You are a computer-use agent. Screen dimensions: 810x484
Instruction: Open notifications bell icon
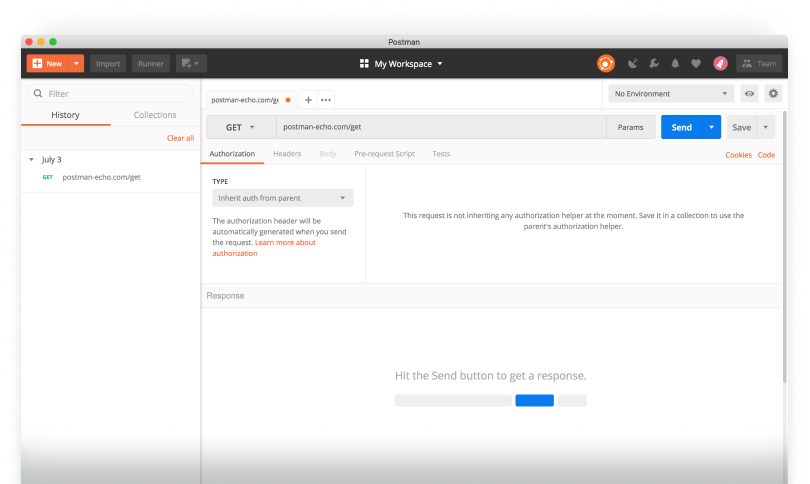pyautogui.click(x=675, y=64)
